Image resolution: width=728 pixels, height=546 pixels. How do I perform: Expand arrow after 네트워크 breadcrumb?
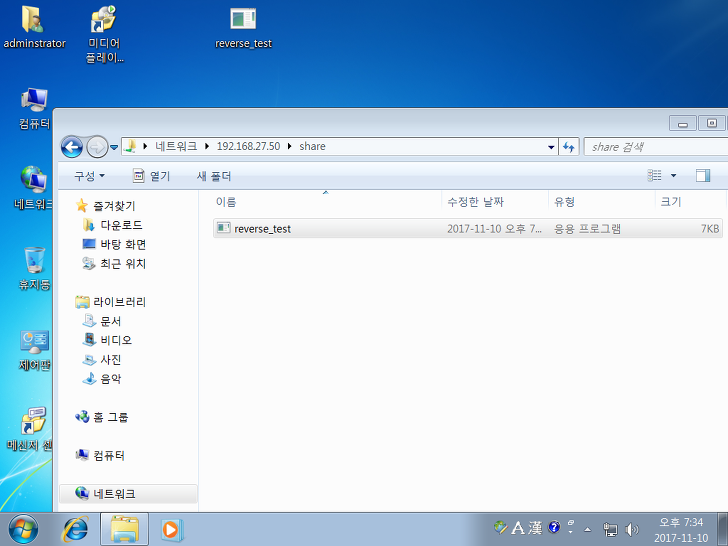coord(207,146)
